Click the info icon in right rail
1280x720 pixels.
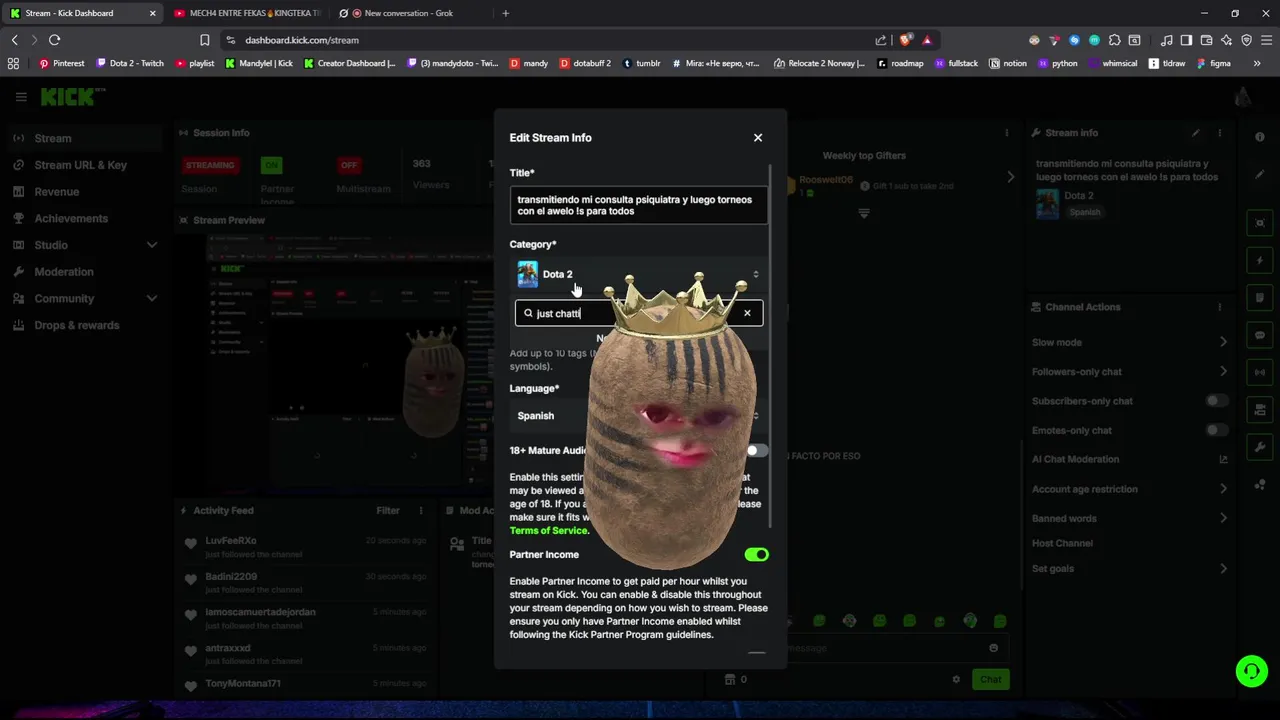[x=1260, y=137]
